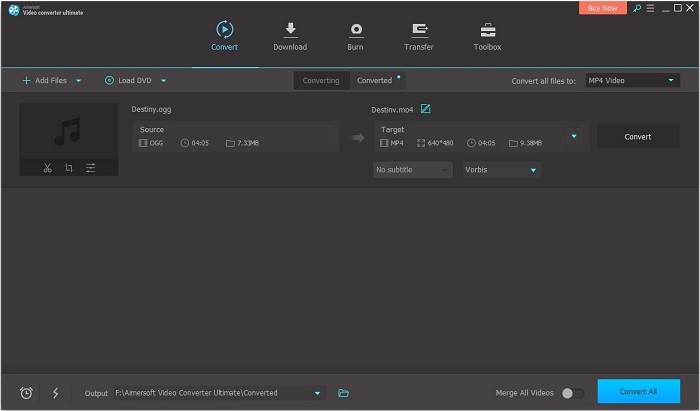Click the target size 9.38MB text
This screenshot has width=700, height=411.
pos(531,143)
